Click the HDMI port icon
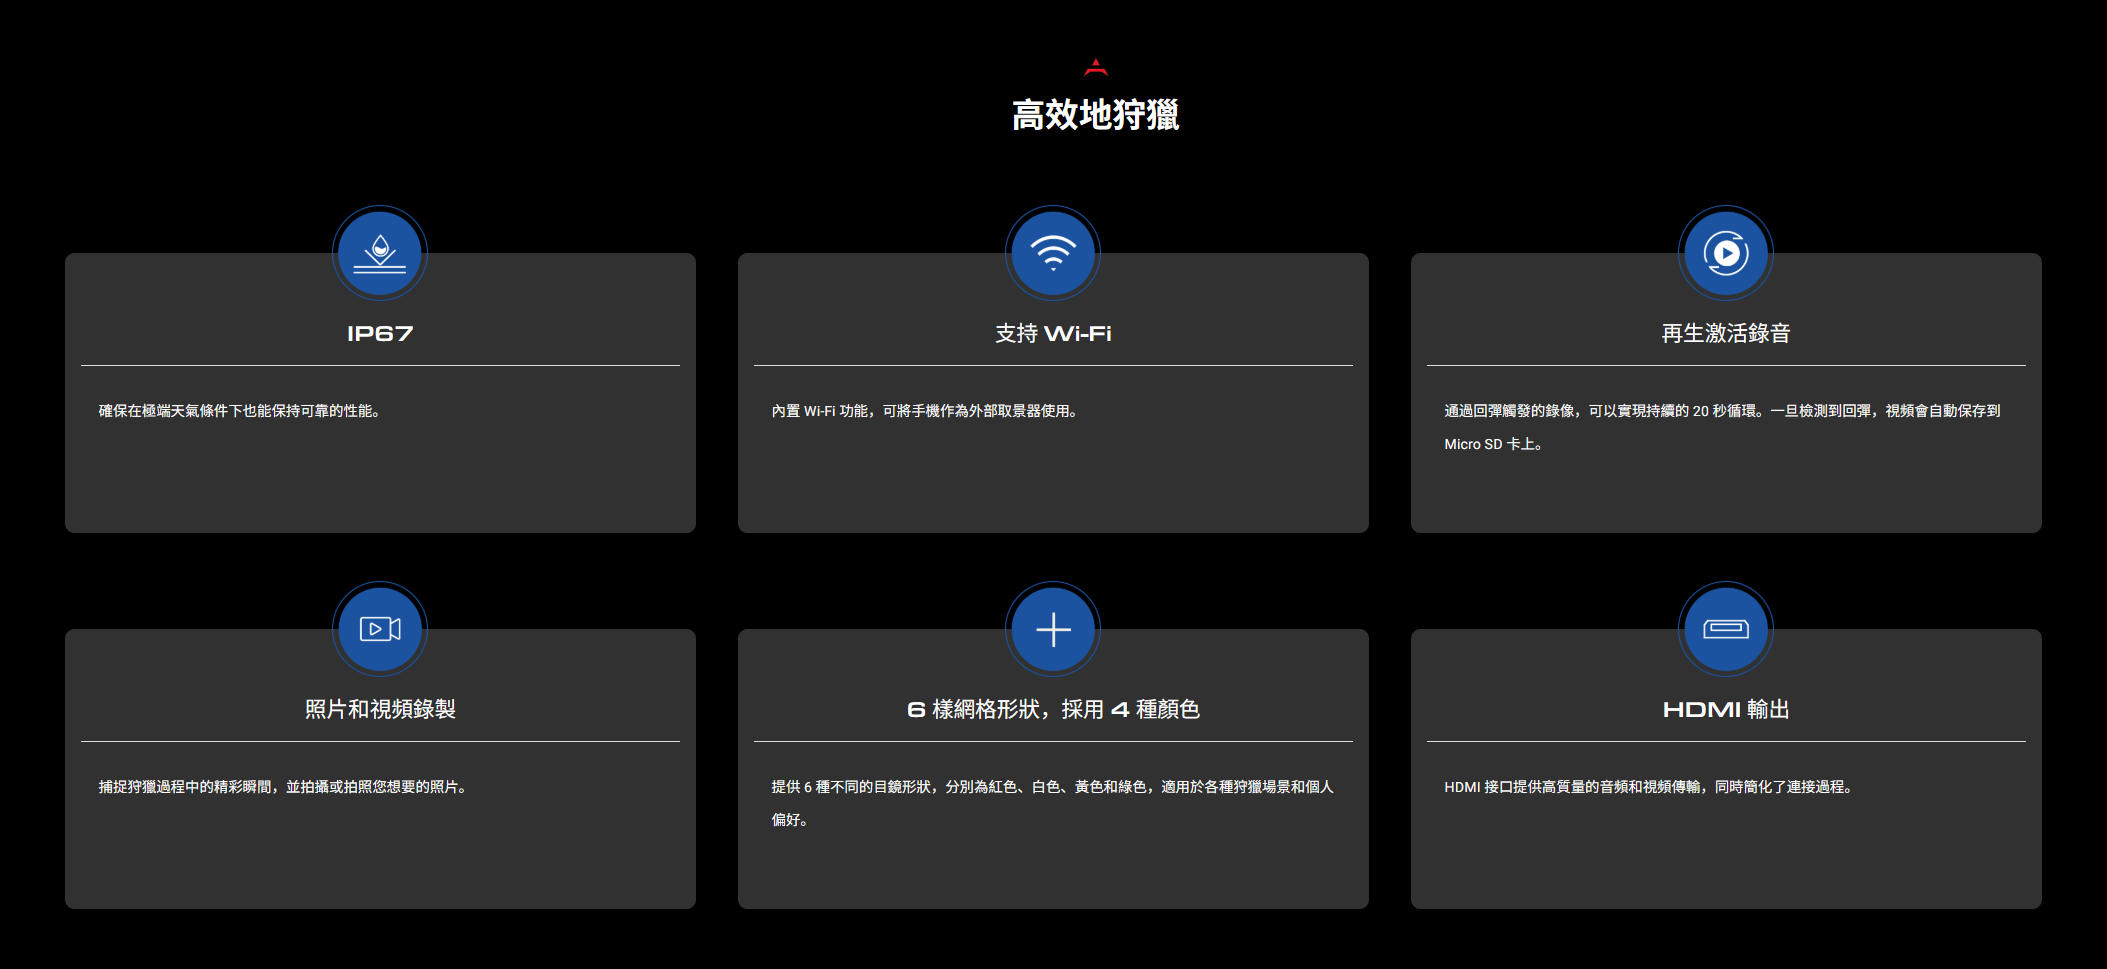The height and width of the screenshot is (969, 2107). (1726, 629)
